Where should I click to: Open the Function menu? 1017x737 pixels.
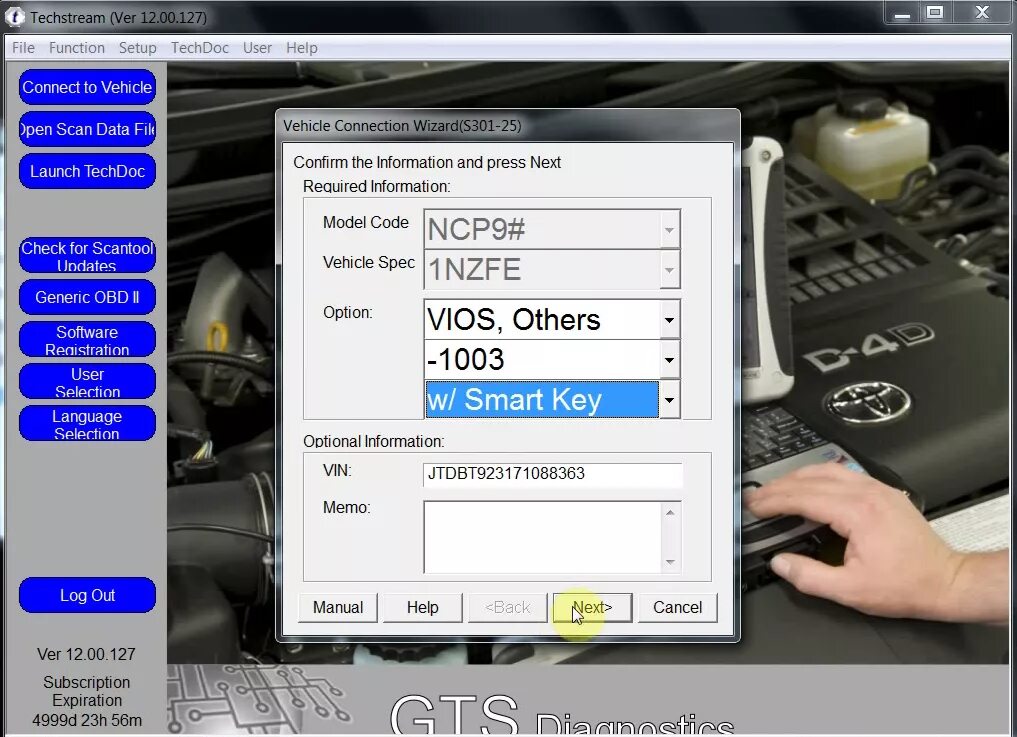(77, 48)
